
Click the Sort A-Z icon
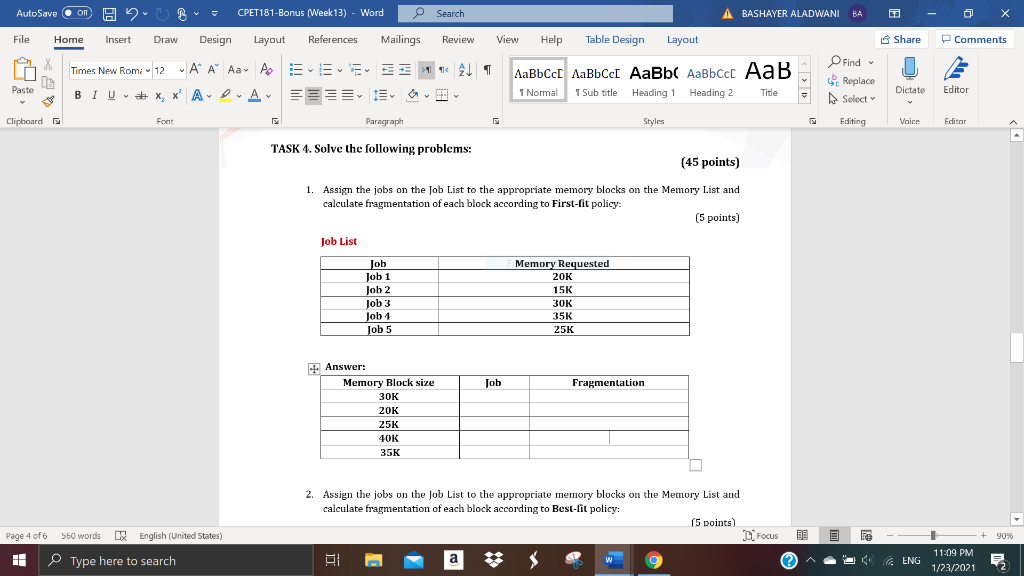pos(465,69)
